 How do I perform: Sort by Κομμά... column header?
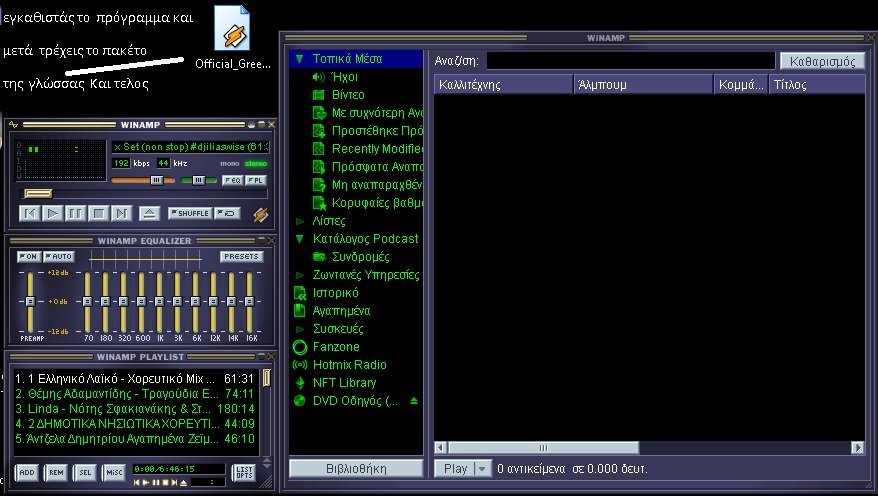pyautogui.click(x=741, y=85)
